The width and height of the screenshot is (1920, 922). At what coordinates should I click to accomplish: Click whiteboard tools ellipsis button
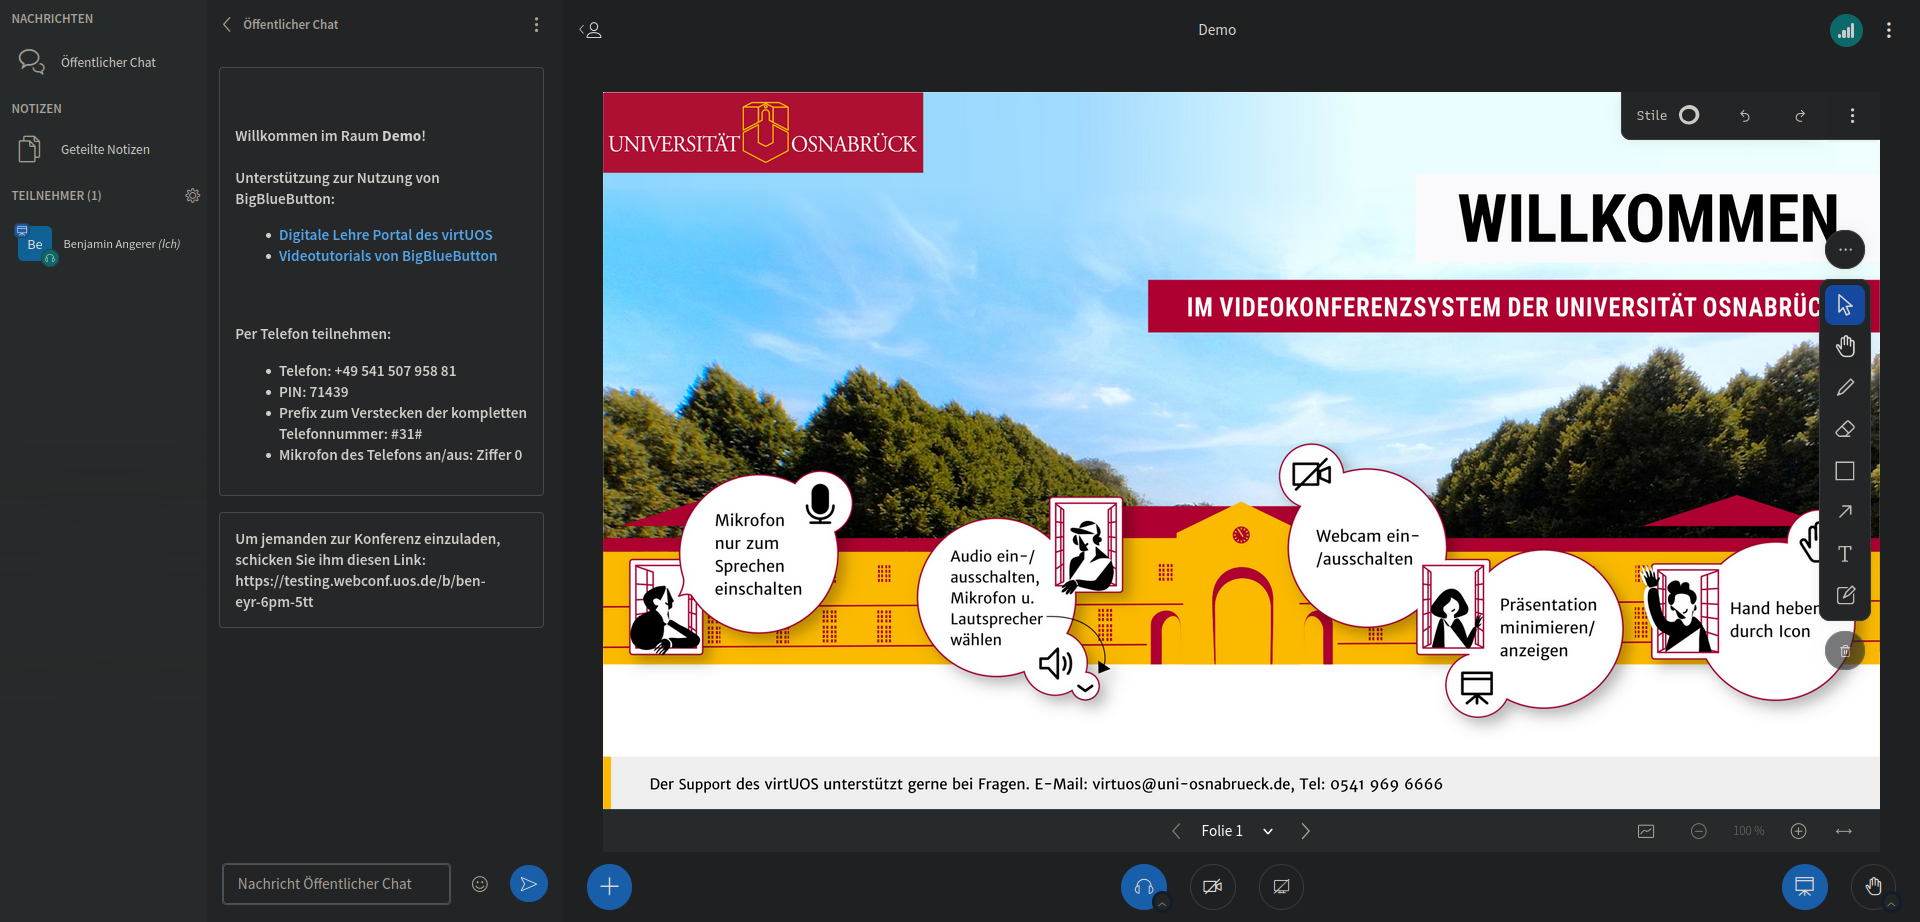coord(1845,250)
